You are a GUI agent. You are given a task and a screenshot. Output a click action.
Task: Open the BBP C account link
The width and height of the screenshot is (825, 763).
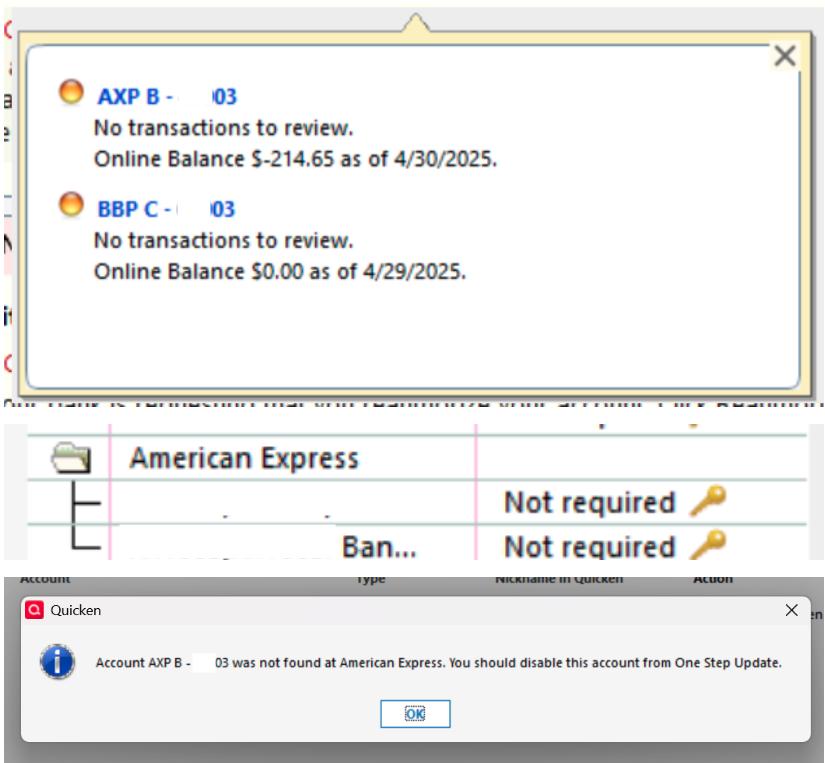166,209
